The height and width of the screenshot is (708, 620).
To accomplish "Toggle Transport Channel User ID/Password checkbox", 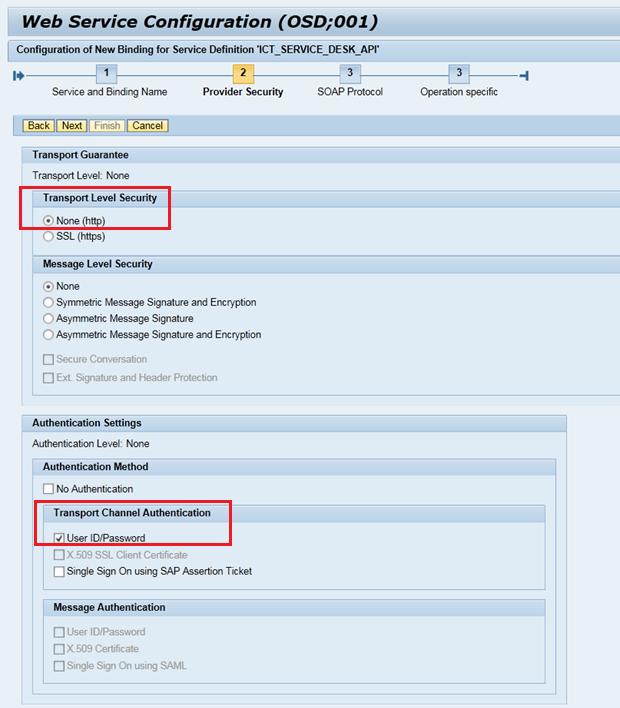I will coord(60,538).
